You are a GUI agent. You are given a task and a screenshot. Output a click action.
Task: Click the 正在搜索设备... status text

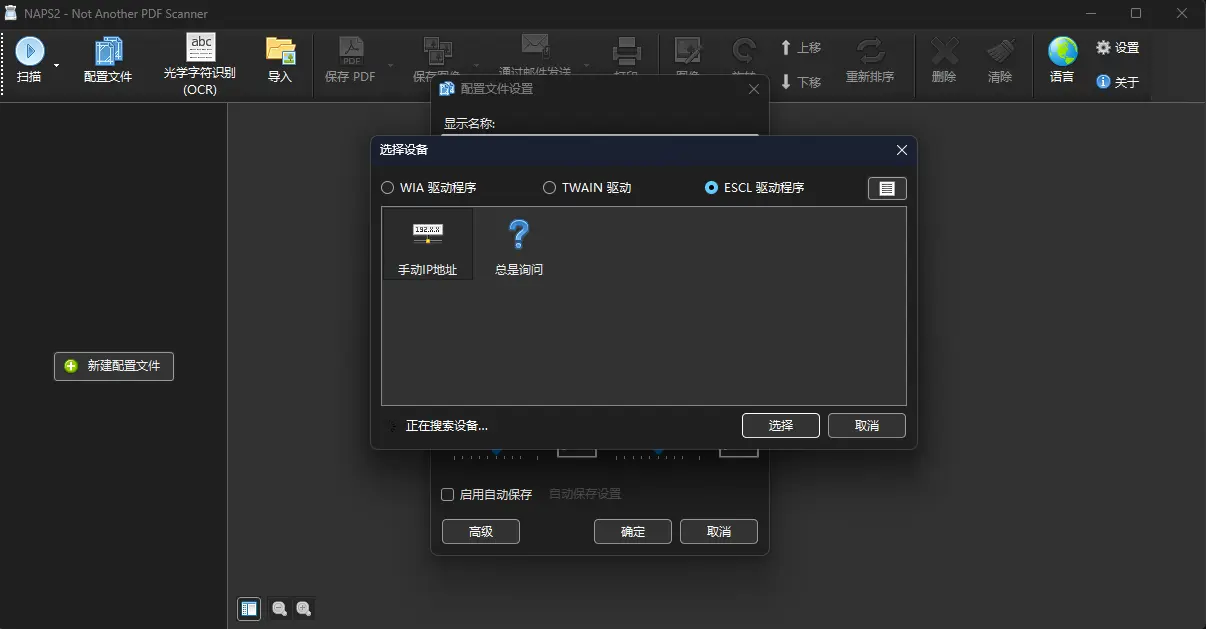pyautogui.click(x=447, y=426)
